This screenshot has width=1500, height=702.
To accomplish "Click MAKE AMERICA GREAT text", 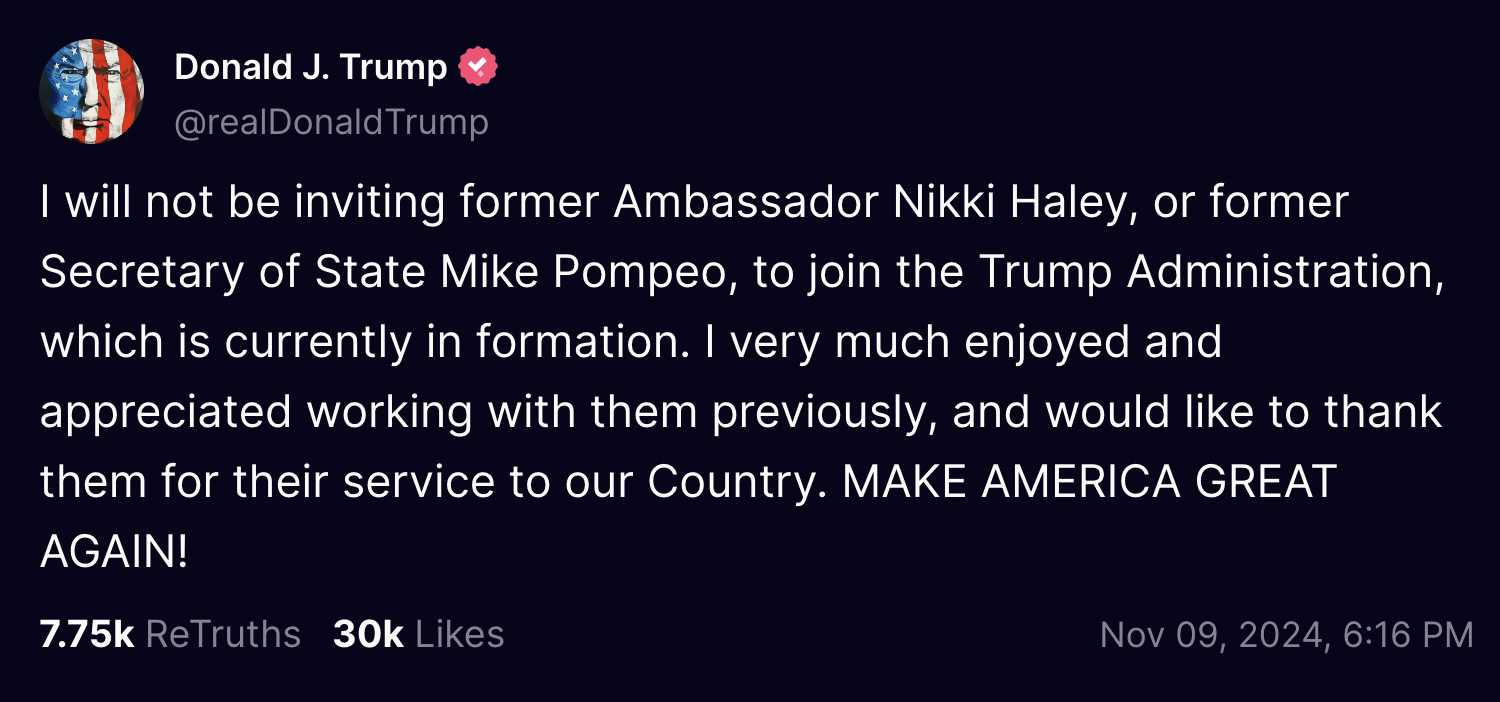I will pyautogui.click(x=1089, y=482).
